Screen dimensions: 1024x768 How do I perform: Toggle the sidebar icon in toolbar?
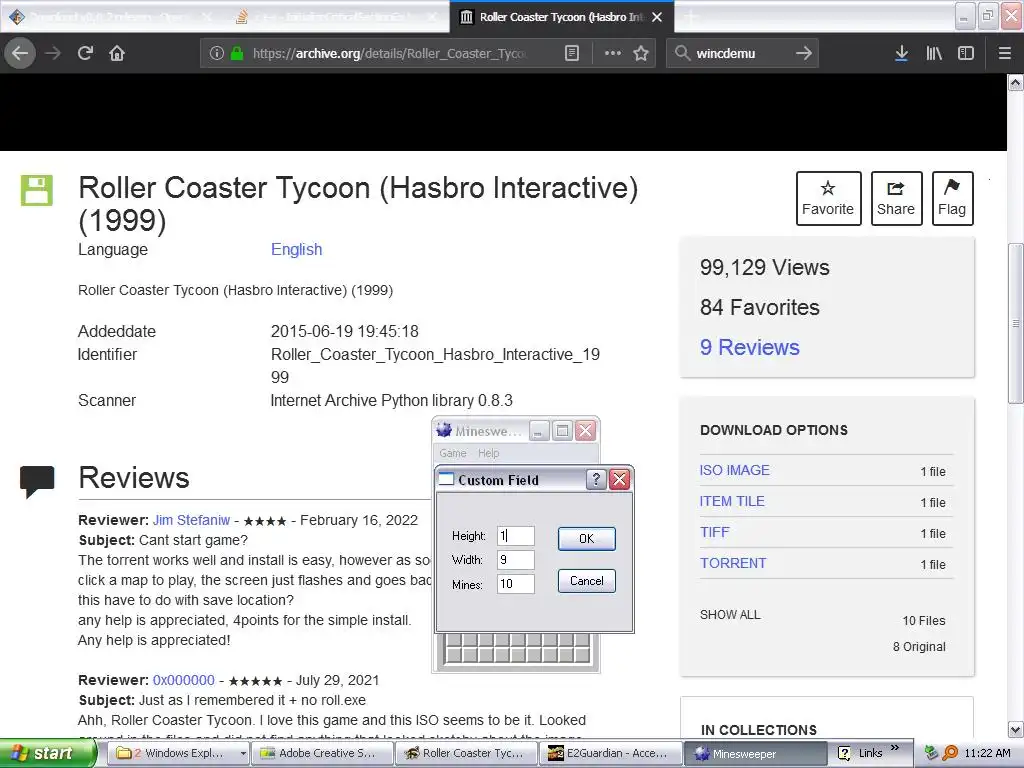(966, 53)
